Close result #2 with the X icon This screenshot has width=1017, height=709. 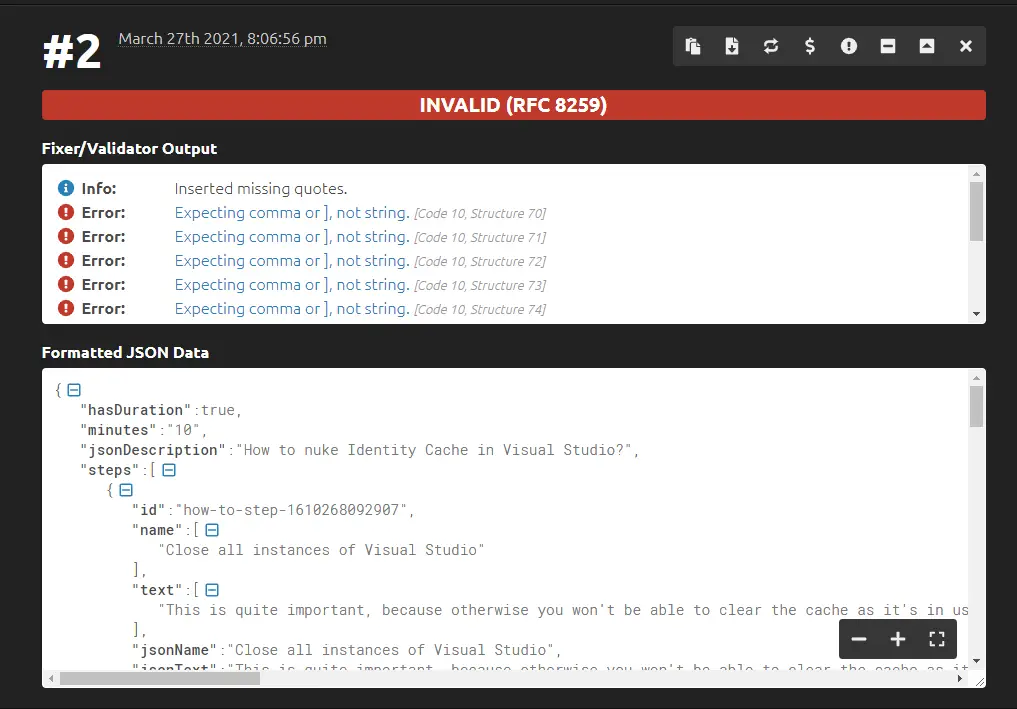tap(966, 46)
